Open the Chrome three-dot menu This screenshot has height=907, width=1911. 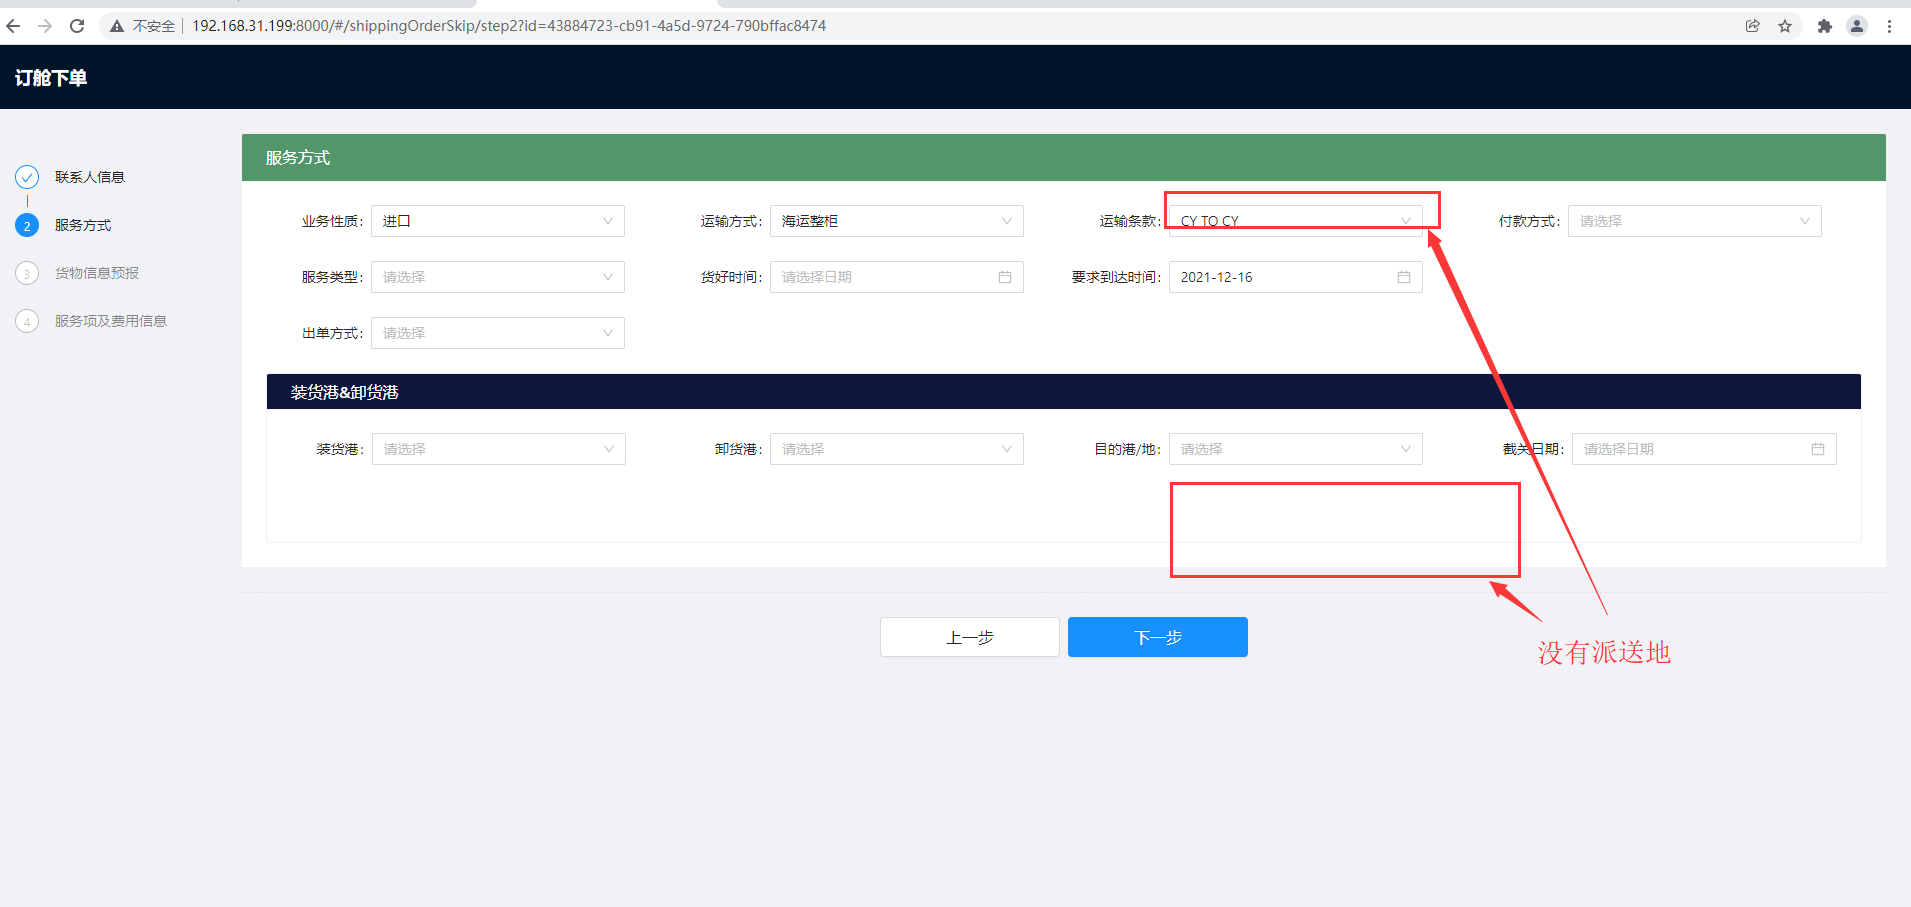point(1889,26)
